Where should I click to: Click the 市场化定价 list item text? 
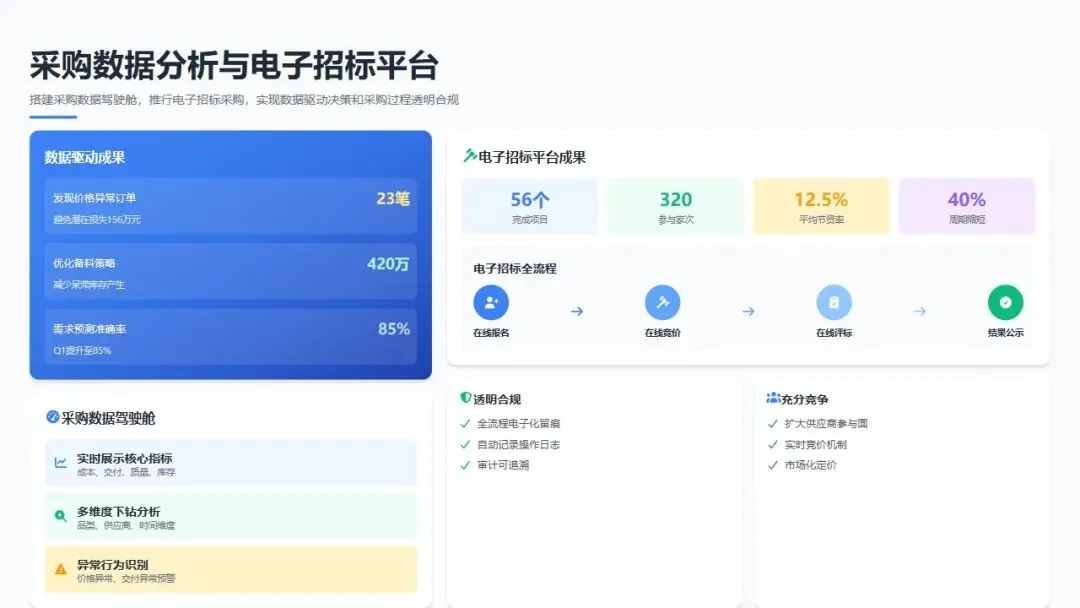(x=811, y=465)
